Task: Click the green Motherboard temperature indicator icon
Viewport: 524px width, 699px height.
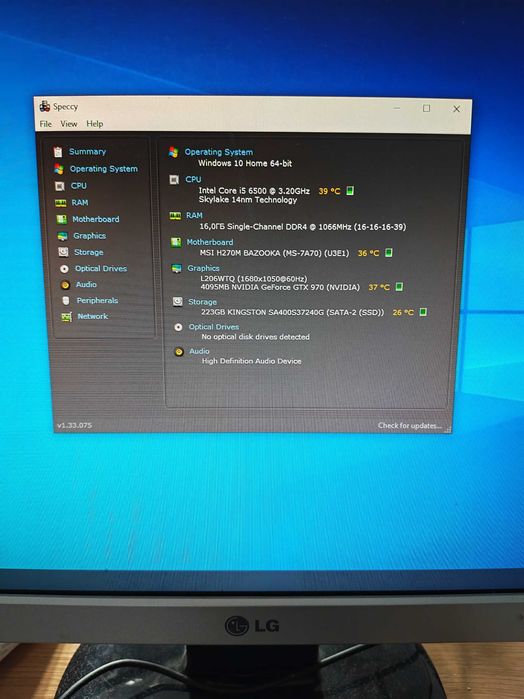Action: pos(389,253)
